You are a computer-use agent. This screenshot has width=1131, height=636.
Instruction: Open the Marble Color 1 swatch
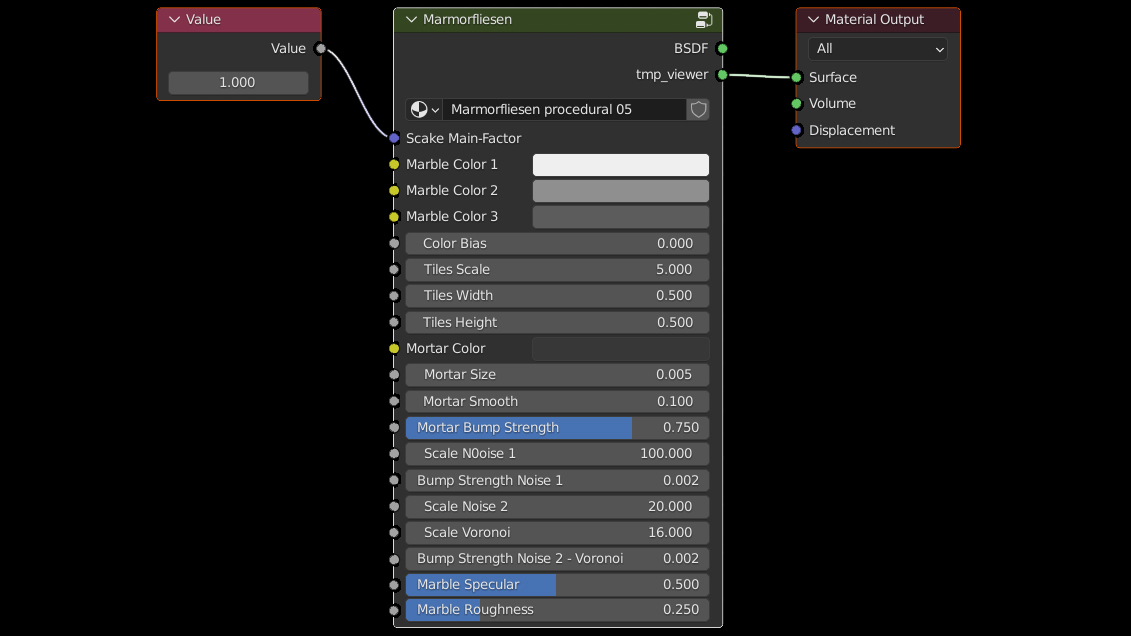(620, 164)
